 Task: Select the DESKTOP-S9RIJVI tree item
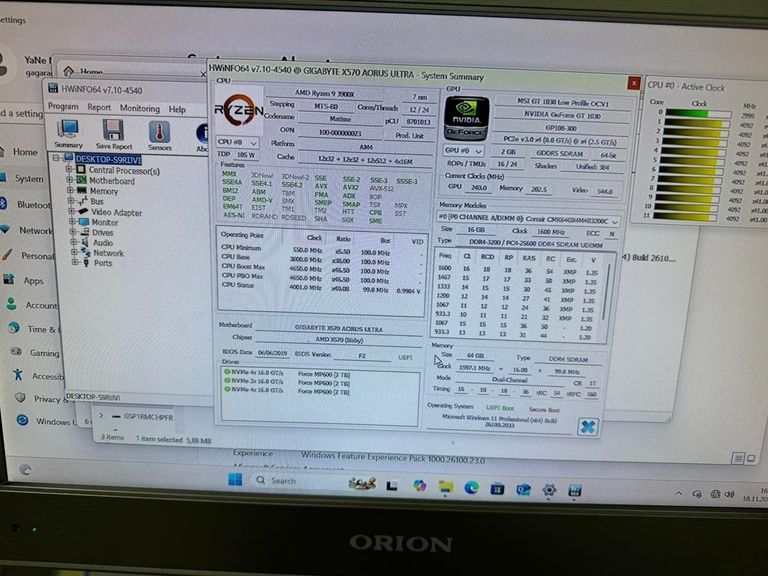[x=108, y=159]
